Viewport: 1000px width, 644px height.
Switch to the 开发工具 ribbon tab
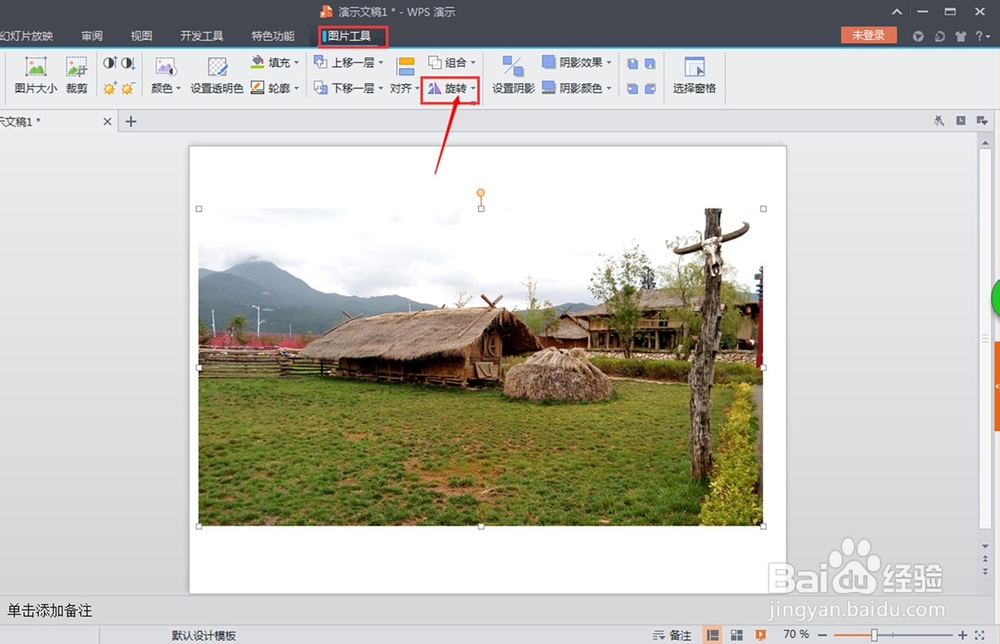(x=202, y=36)
